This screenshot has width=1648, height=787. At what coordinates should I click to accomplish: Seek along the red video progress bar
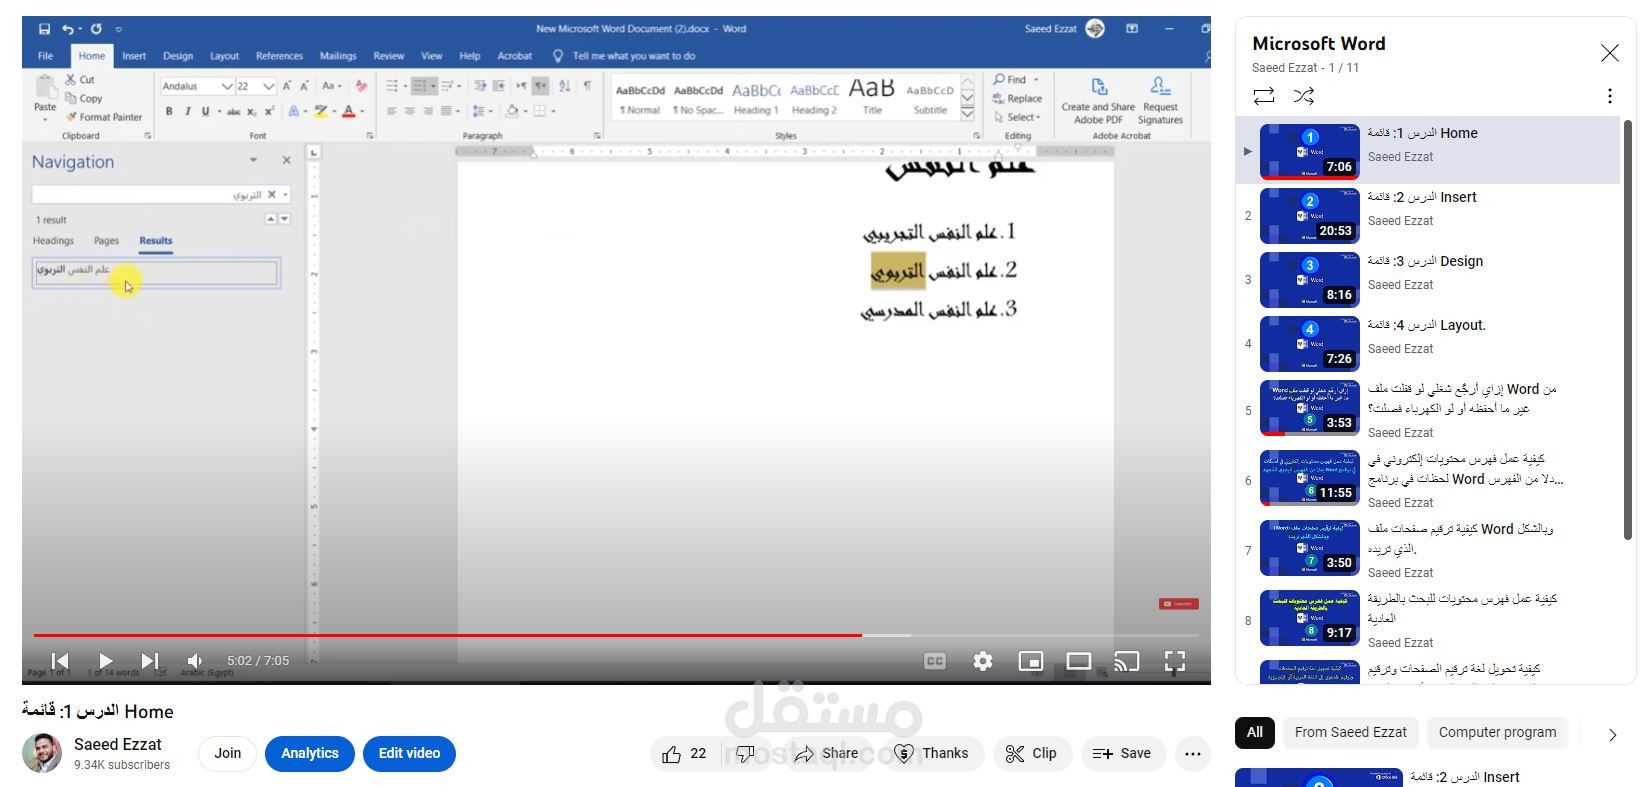pos(616,635)
